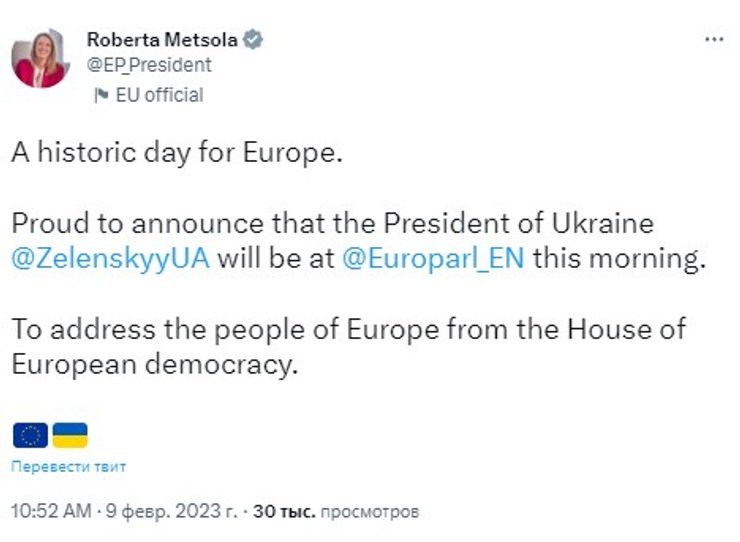The height and width of the screenshot is (542, 740).
Task: Click the date 9 февр. 2023 г.
Action: pyautogui.click(x=172, y=511)
